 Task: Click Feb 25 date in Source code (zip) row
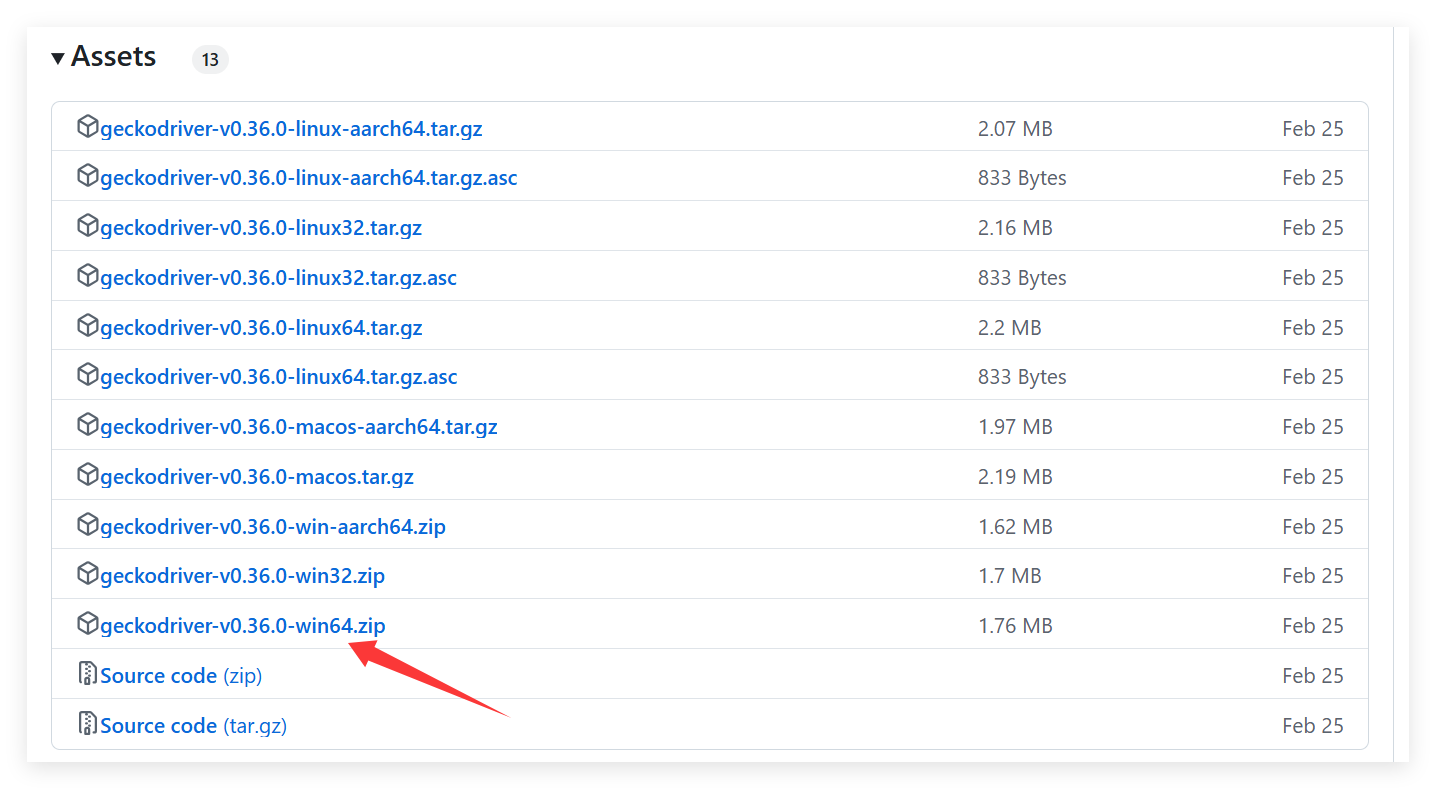tap(1313, 676)
